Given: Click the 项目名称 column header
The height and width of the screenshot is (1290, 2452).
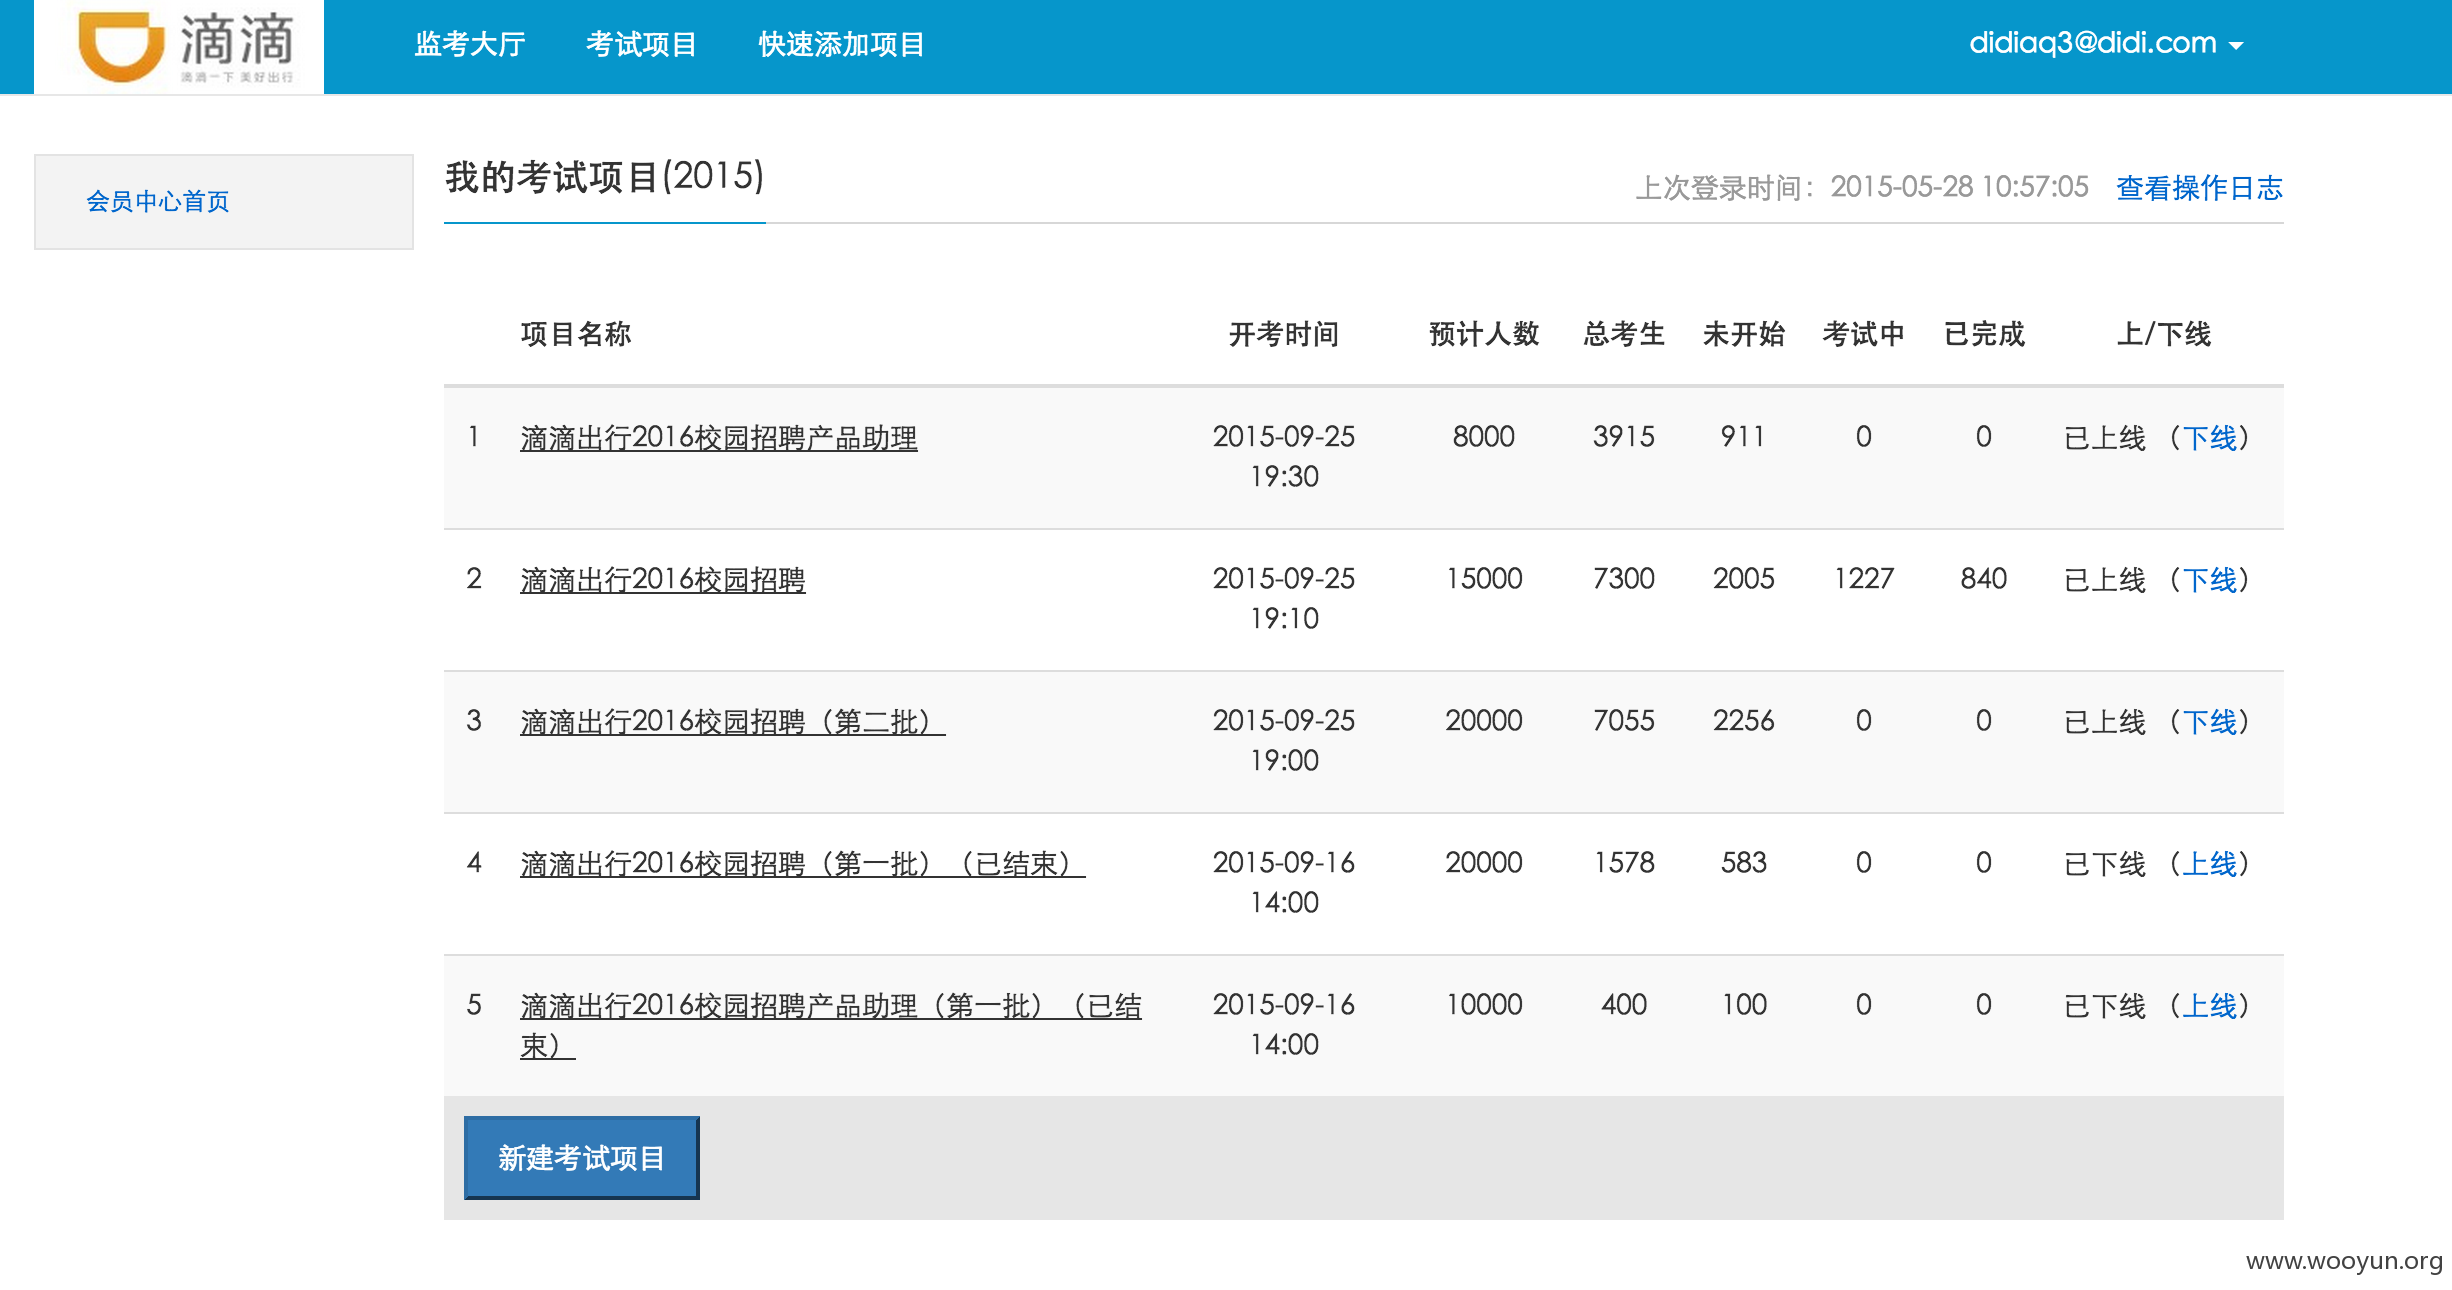Looking at the screenshot, I should 576,334.
